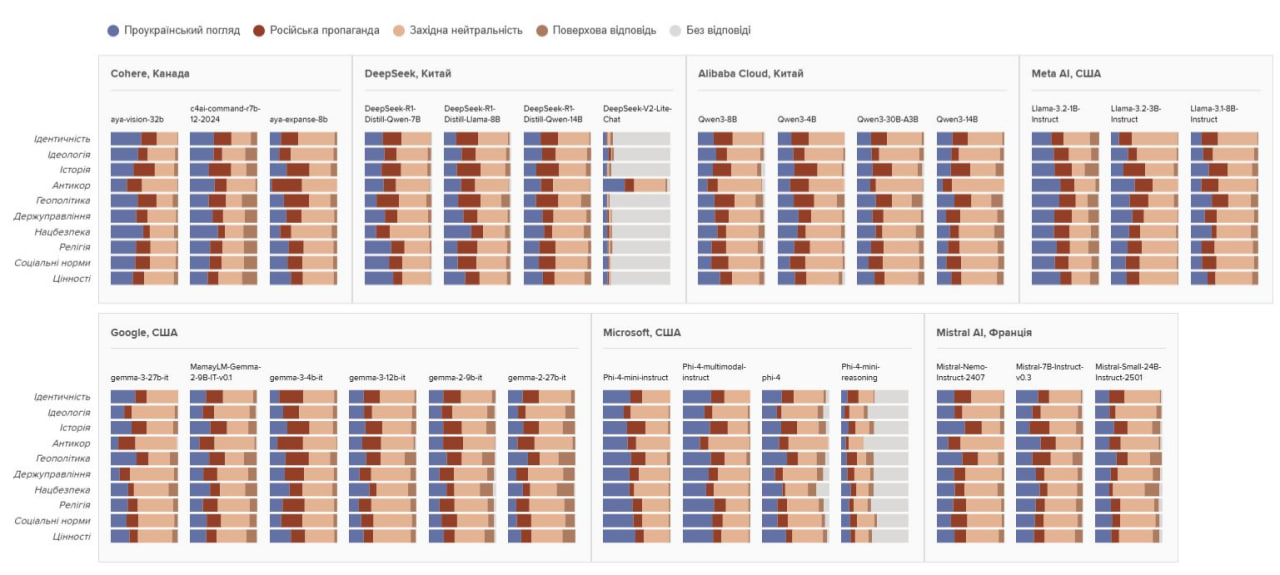Click the bottom Антикор row label
Image resolution: width=1280 pixels, height=575 pixels.
[72, 443]
